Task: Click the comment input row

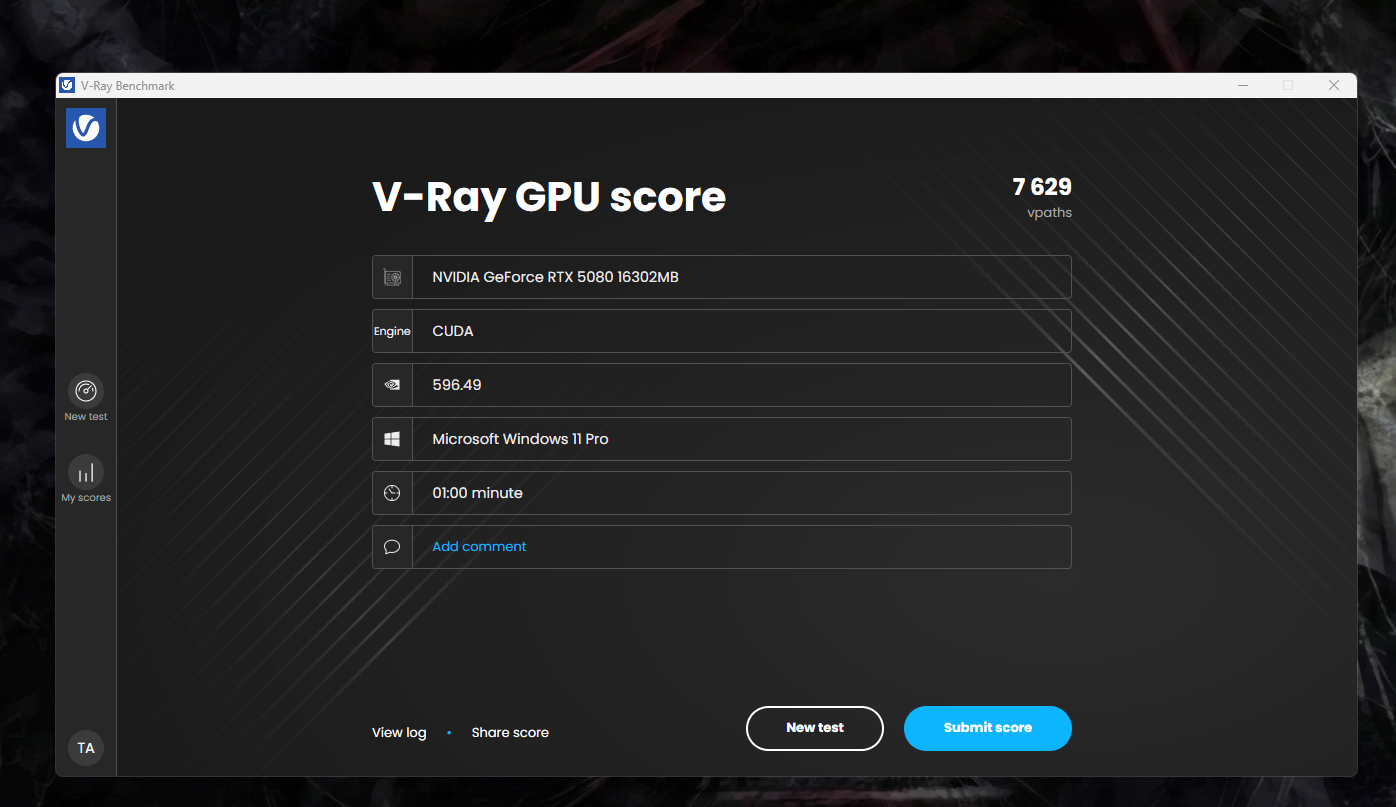Action: click(722, 547)
